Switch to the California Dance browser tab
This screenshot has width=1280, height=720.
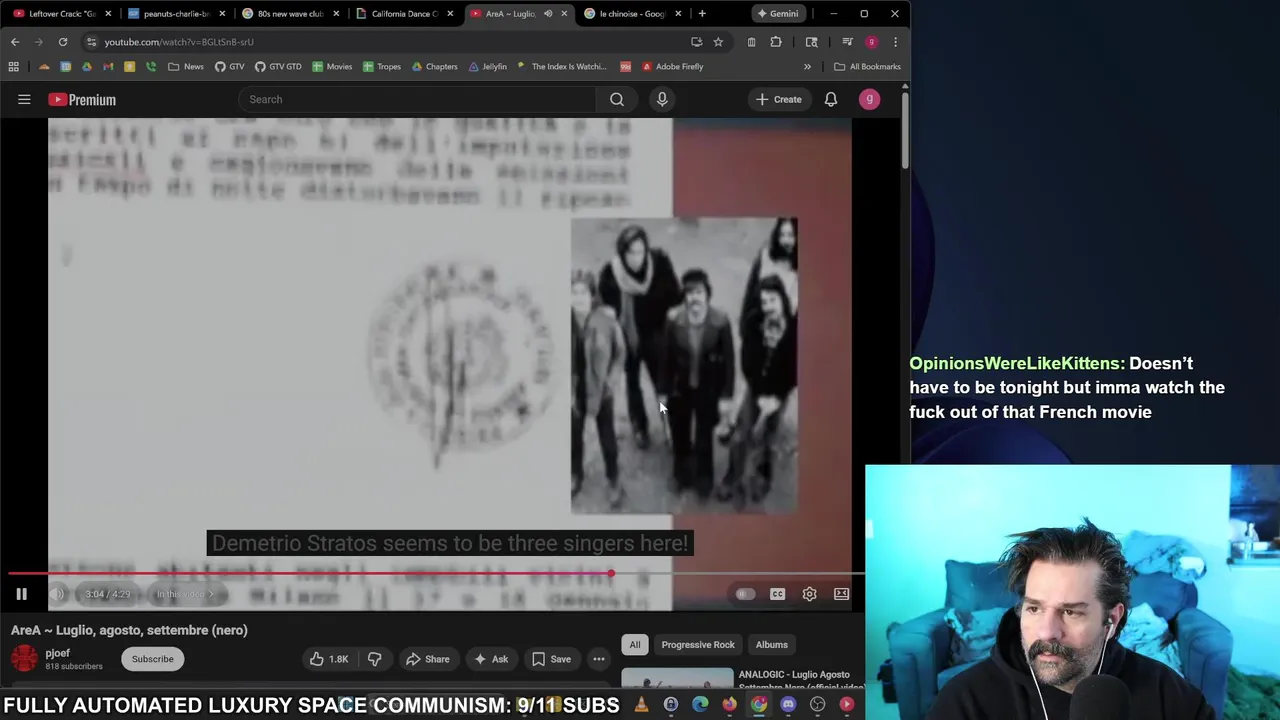[405, 14]
